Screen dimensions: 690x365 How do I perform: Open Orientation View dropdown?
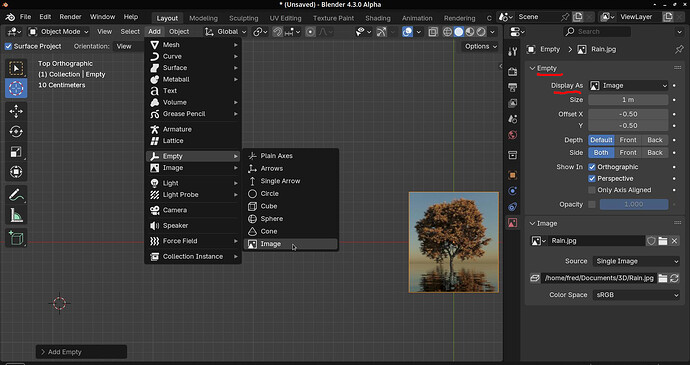[x=129, y=46]
